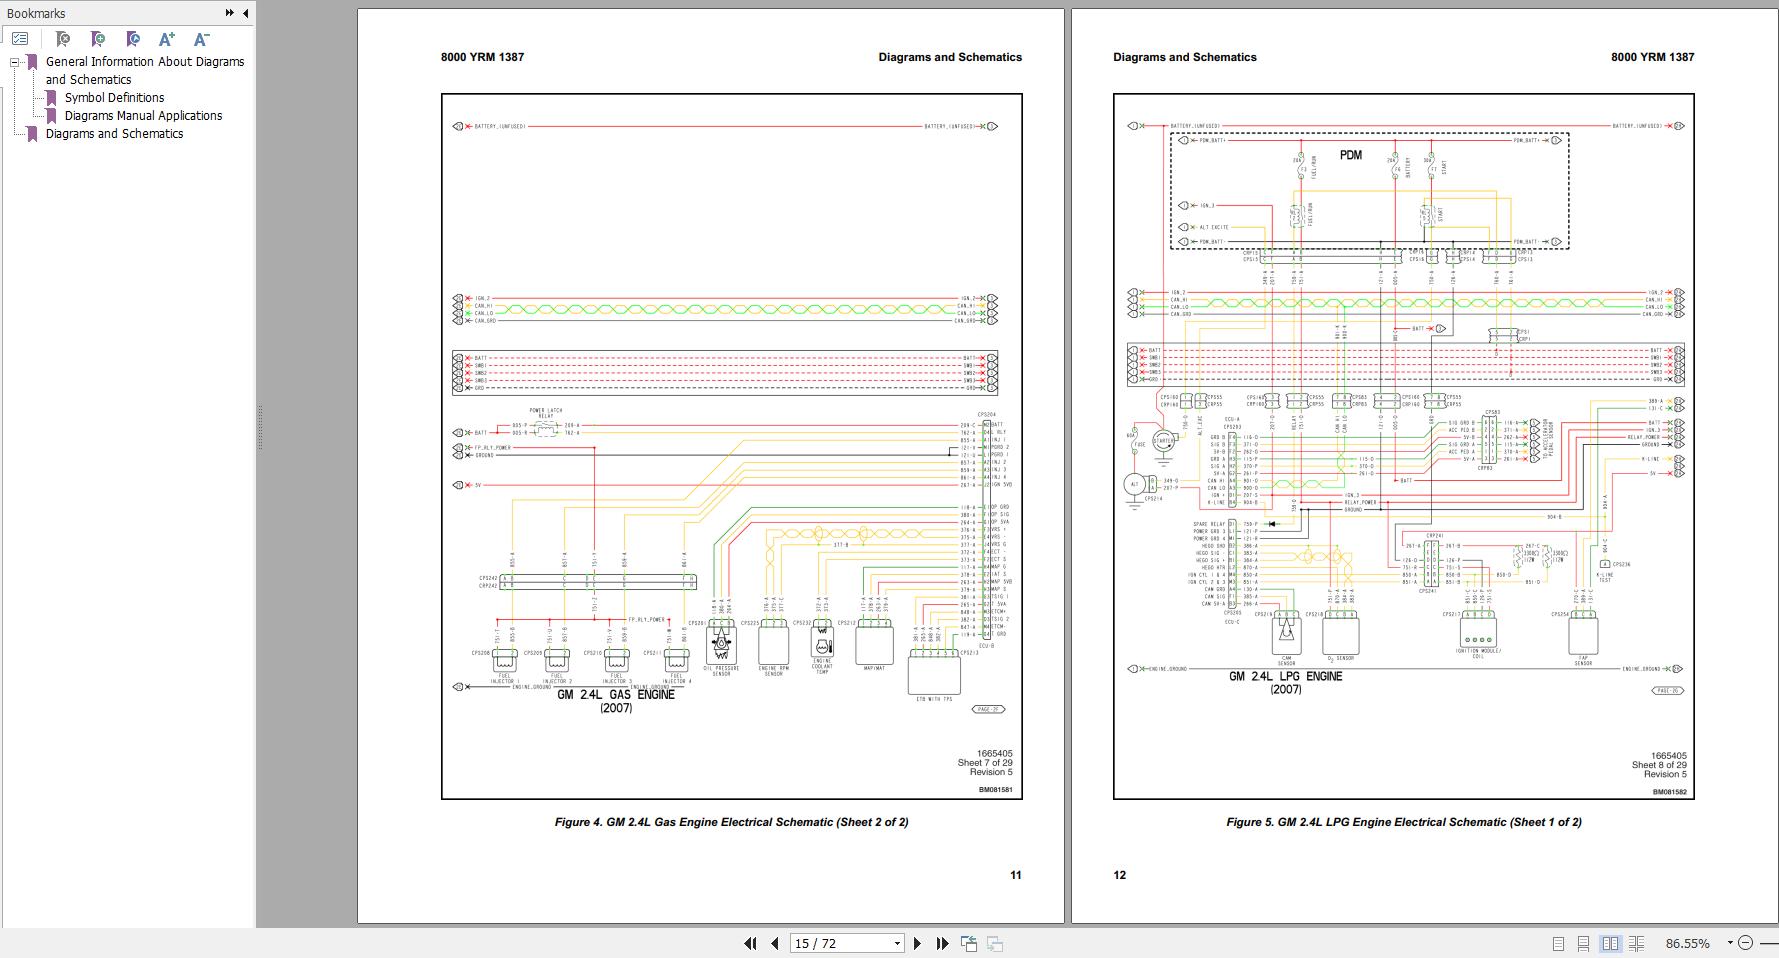The height and width of the screenshot is (958, 1779).
Task: Open the bookmark options list icon
Action: [x=20, y=39]
